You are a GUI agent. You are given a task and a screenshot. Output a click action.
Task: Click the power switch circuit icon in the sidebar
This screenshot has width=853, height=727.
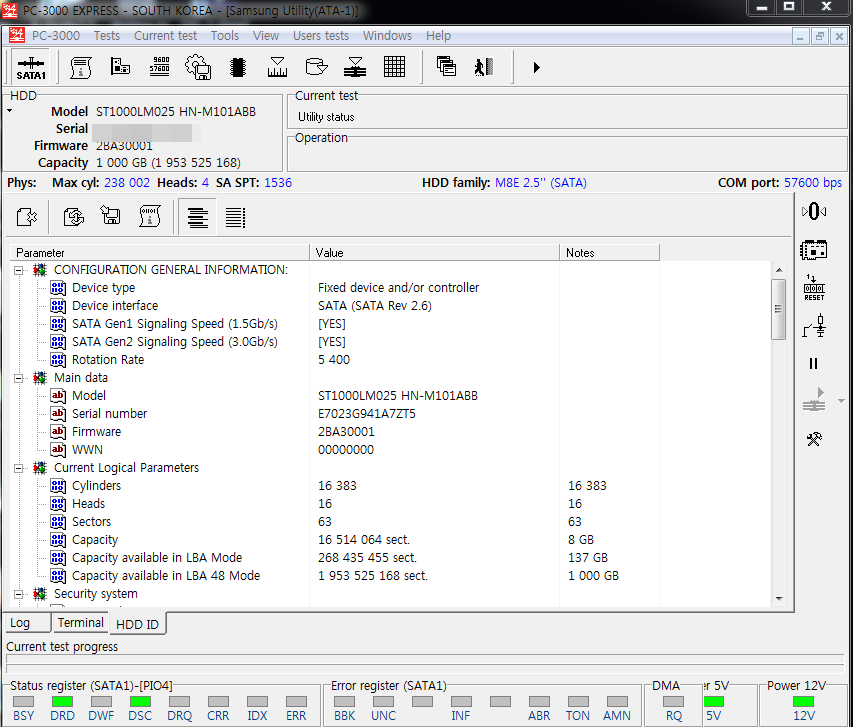(x=814, y=326)
